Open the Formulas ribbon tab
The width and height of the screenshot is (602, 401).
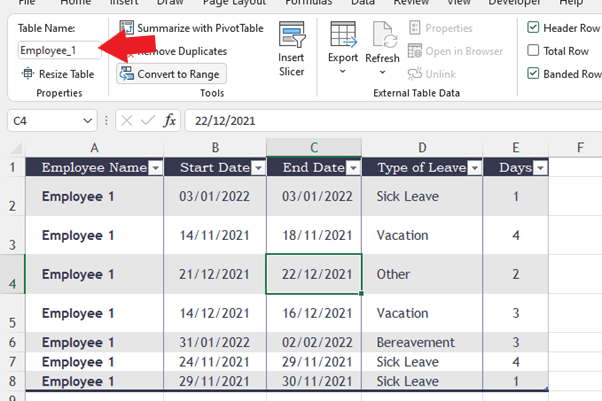point(309,2)
